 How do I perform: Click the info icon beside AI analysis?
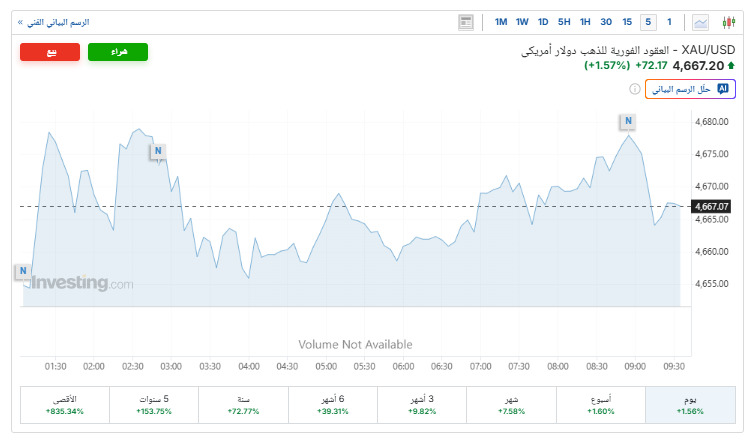tap(635, 89)
